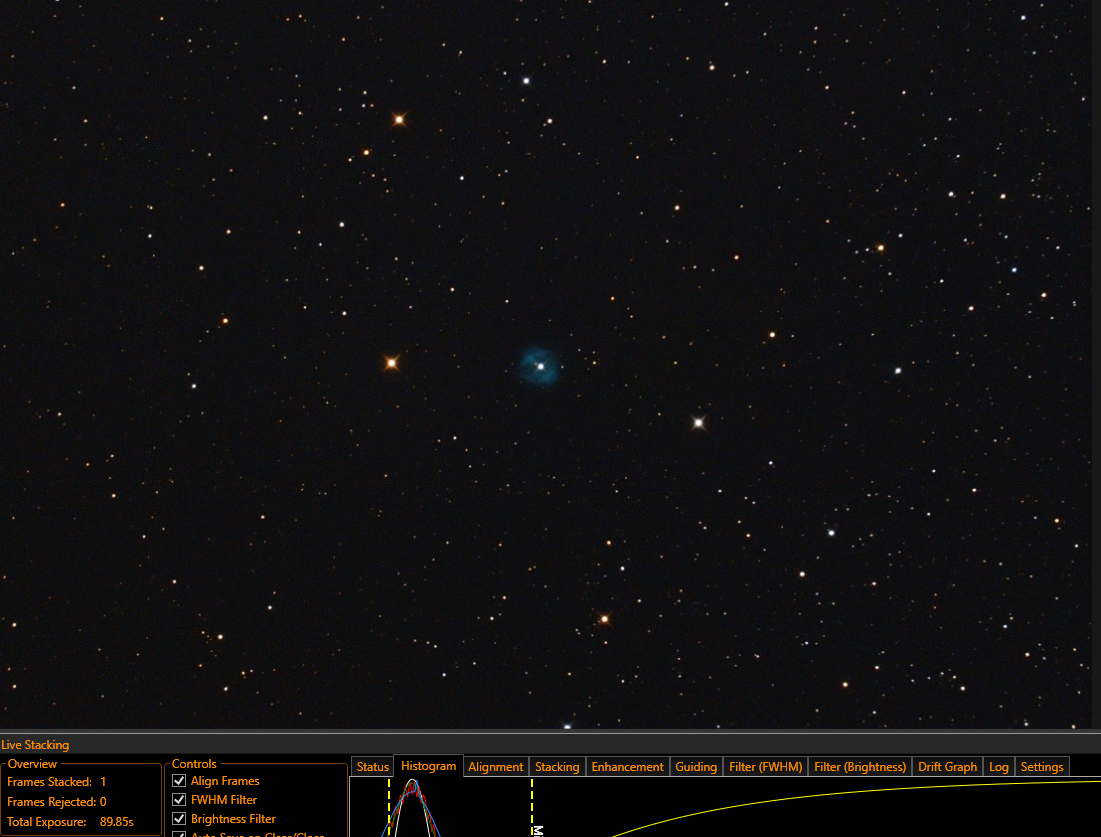Show the Drift Graph tab

pyautogui.click(x=947, y=767)
